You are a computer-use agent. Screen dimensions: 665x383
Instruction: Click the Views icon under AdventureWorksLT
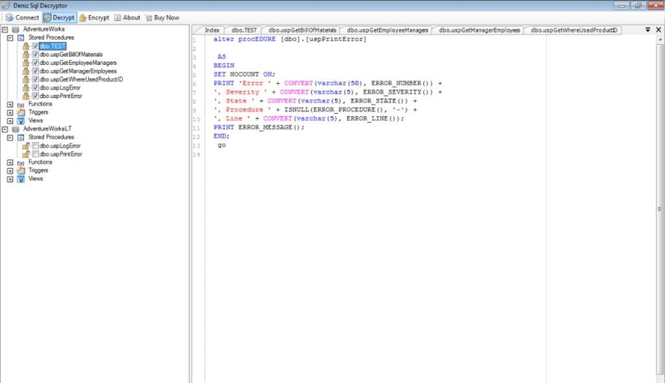tap(21, 179)
